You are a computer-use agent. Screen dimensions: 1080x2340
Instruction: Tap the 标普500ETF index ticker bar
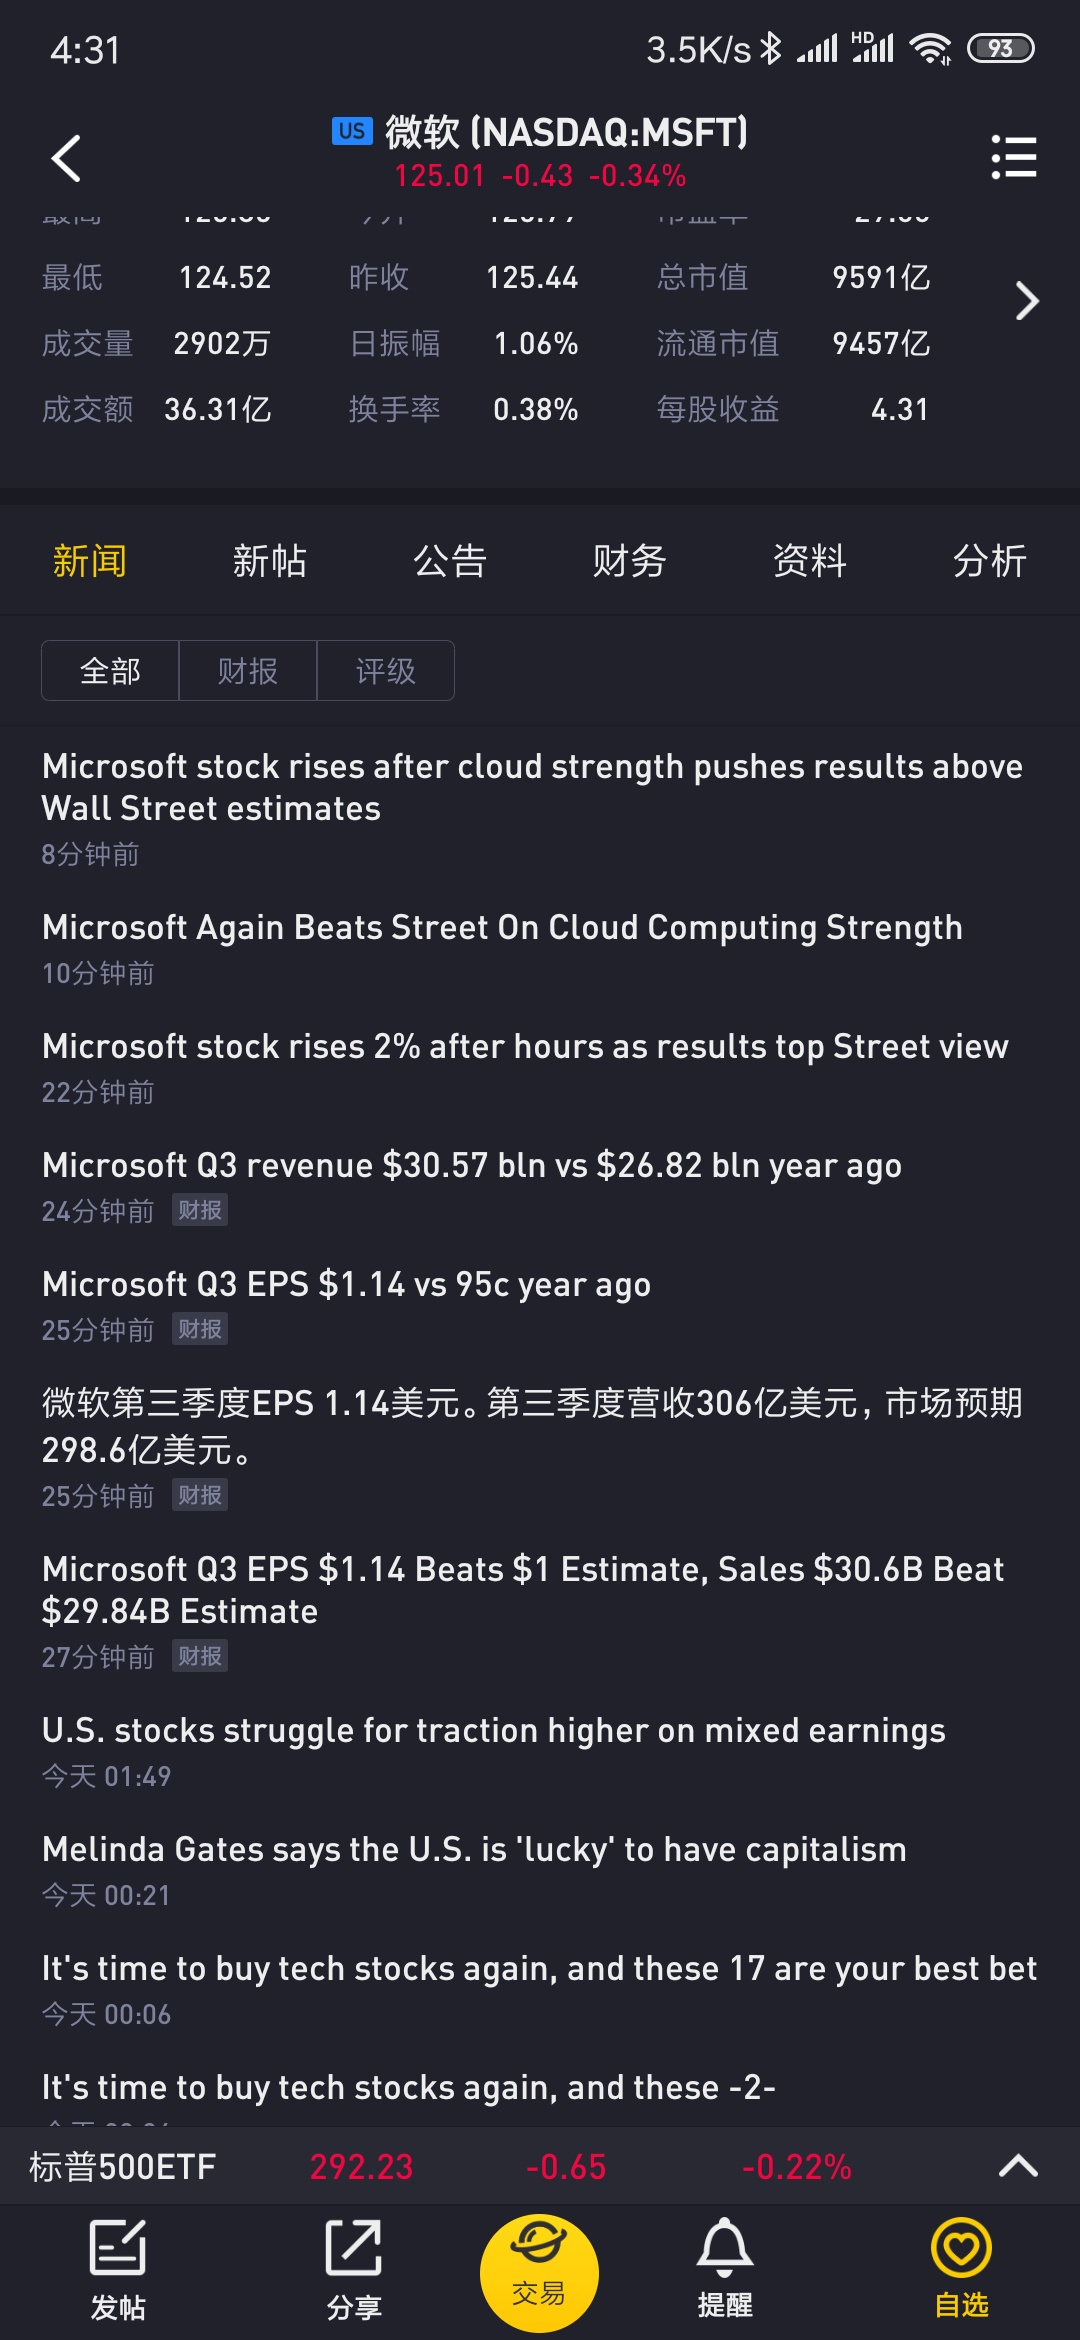(x=540, y=2166)
